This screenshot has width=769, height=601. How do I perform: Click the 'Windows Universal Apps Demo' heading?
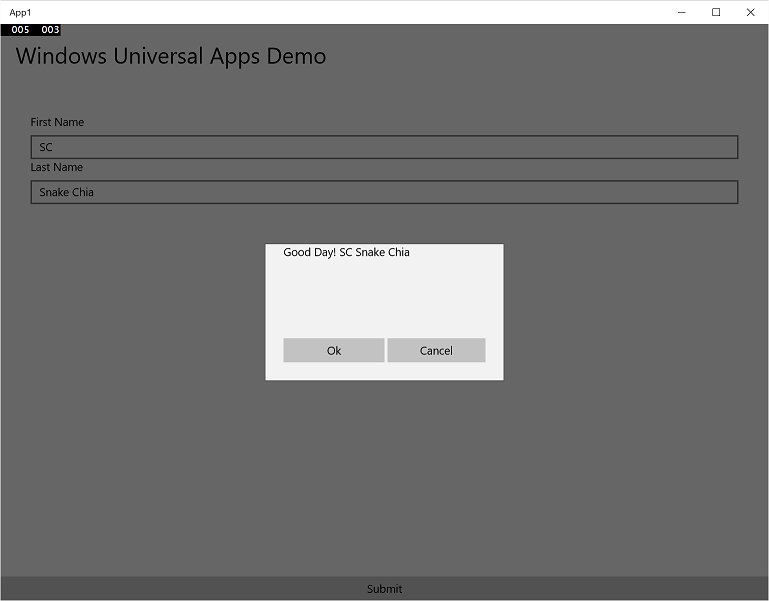[171, 56]
